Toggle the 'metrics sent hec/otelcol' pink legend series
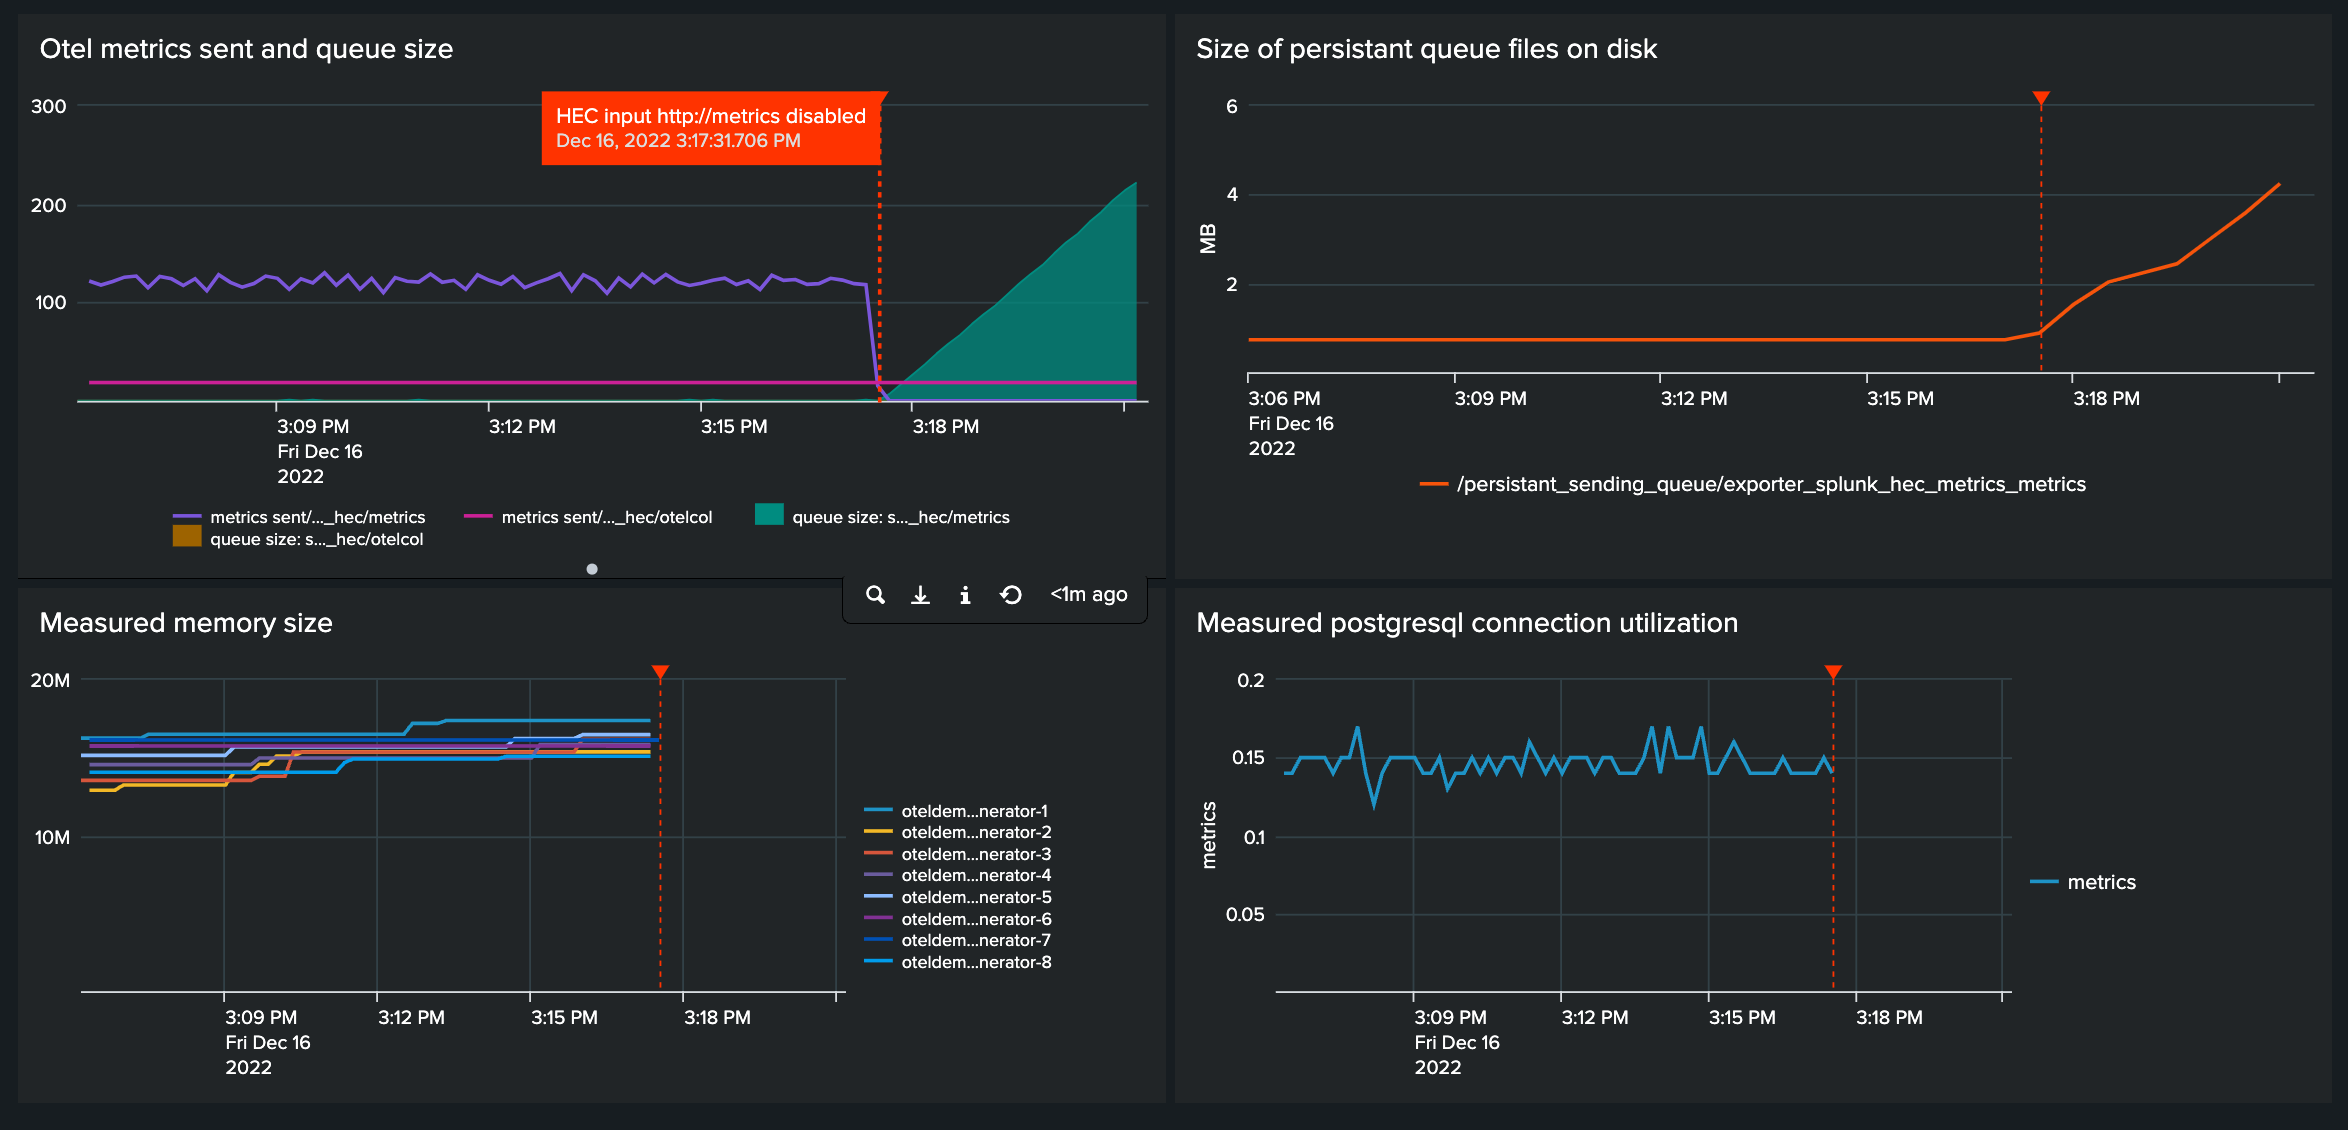Screen dimensions: 2348x1130 [606, 517]
